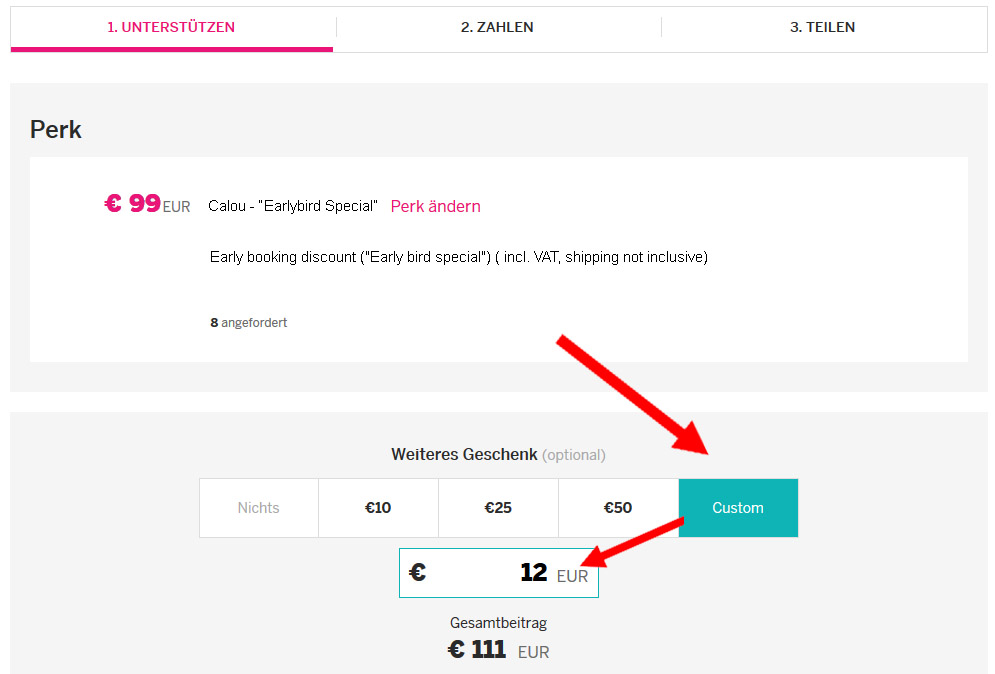Viewport: 995px width, 674px height.
Task: Click the pink € 99 perk price
Action: tap(133, 204)
